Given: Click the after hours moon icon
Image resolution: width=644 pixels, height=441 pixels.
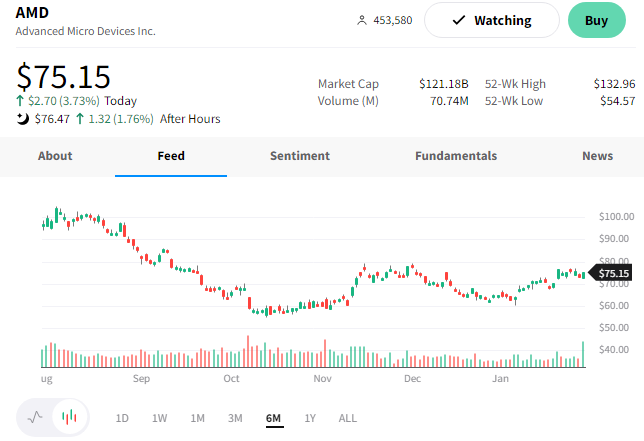Looking at the screenshot, I should [x=23, y=119].
